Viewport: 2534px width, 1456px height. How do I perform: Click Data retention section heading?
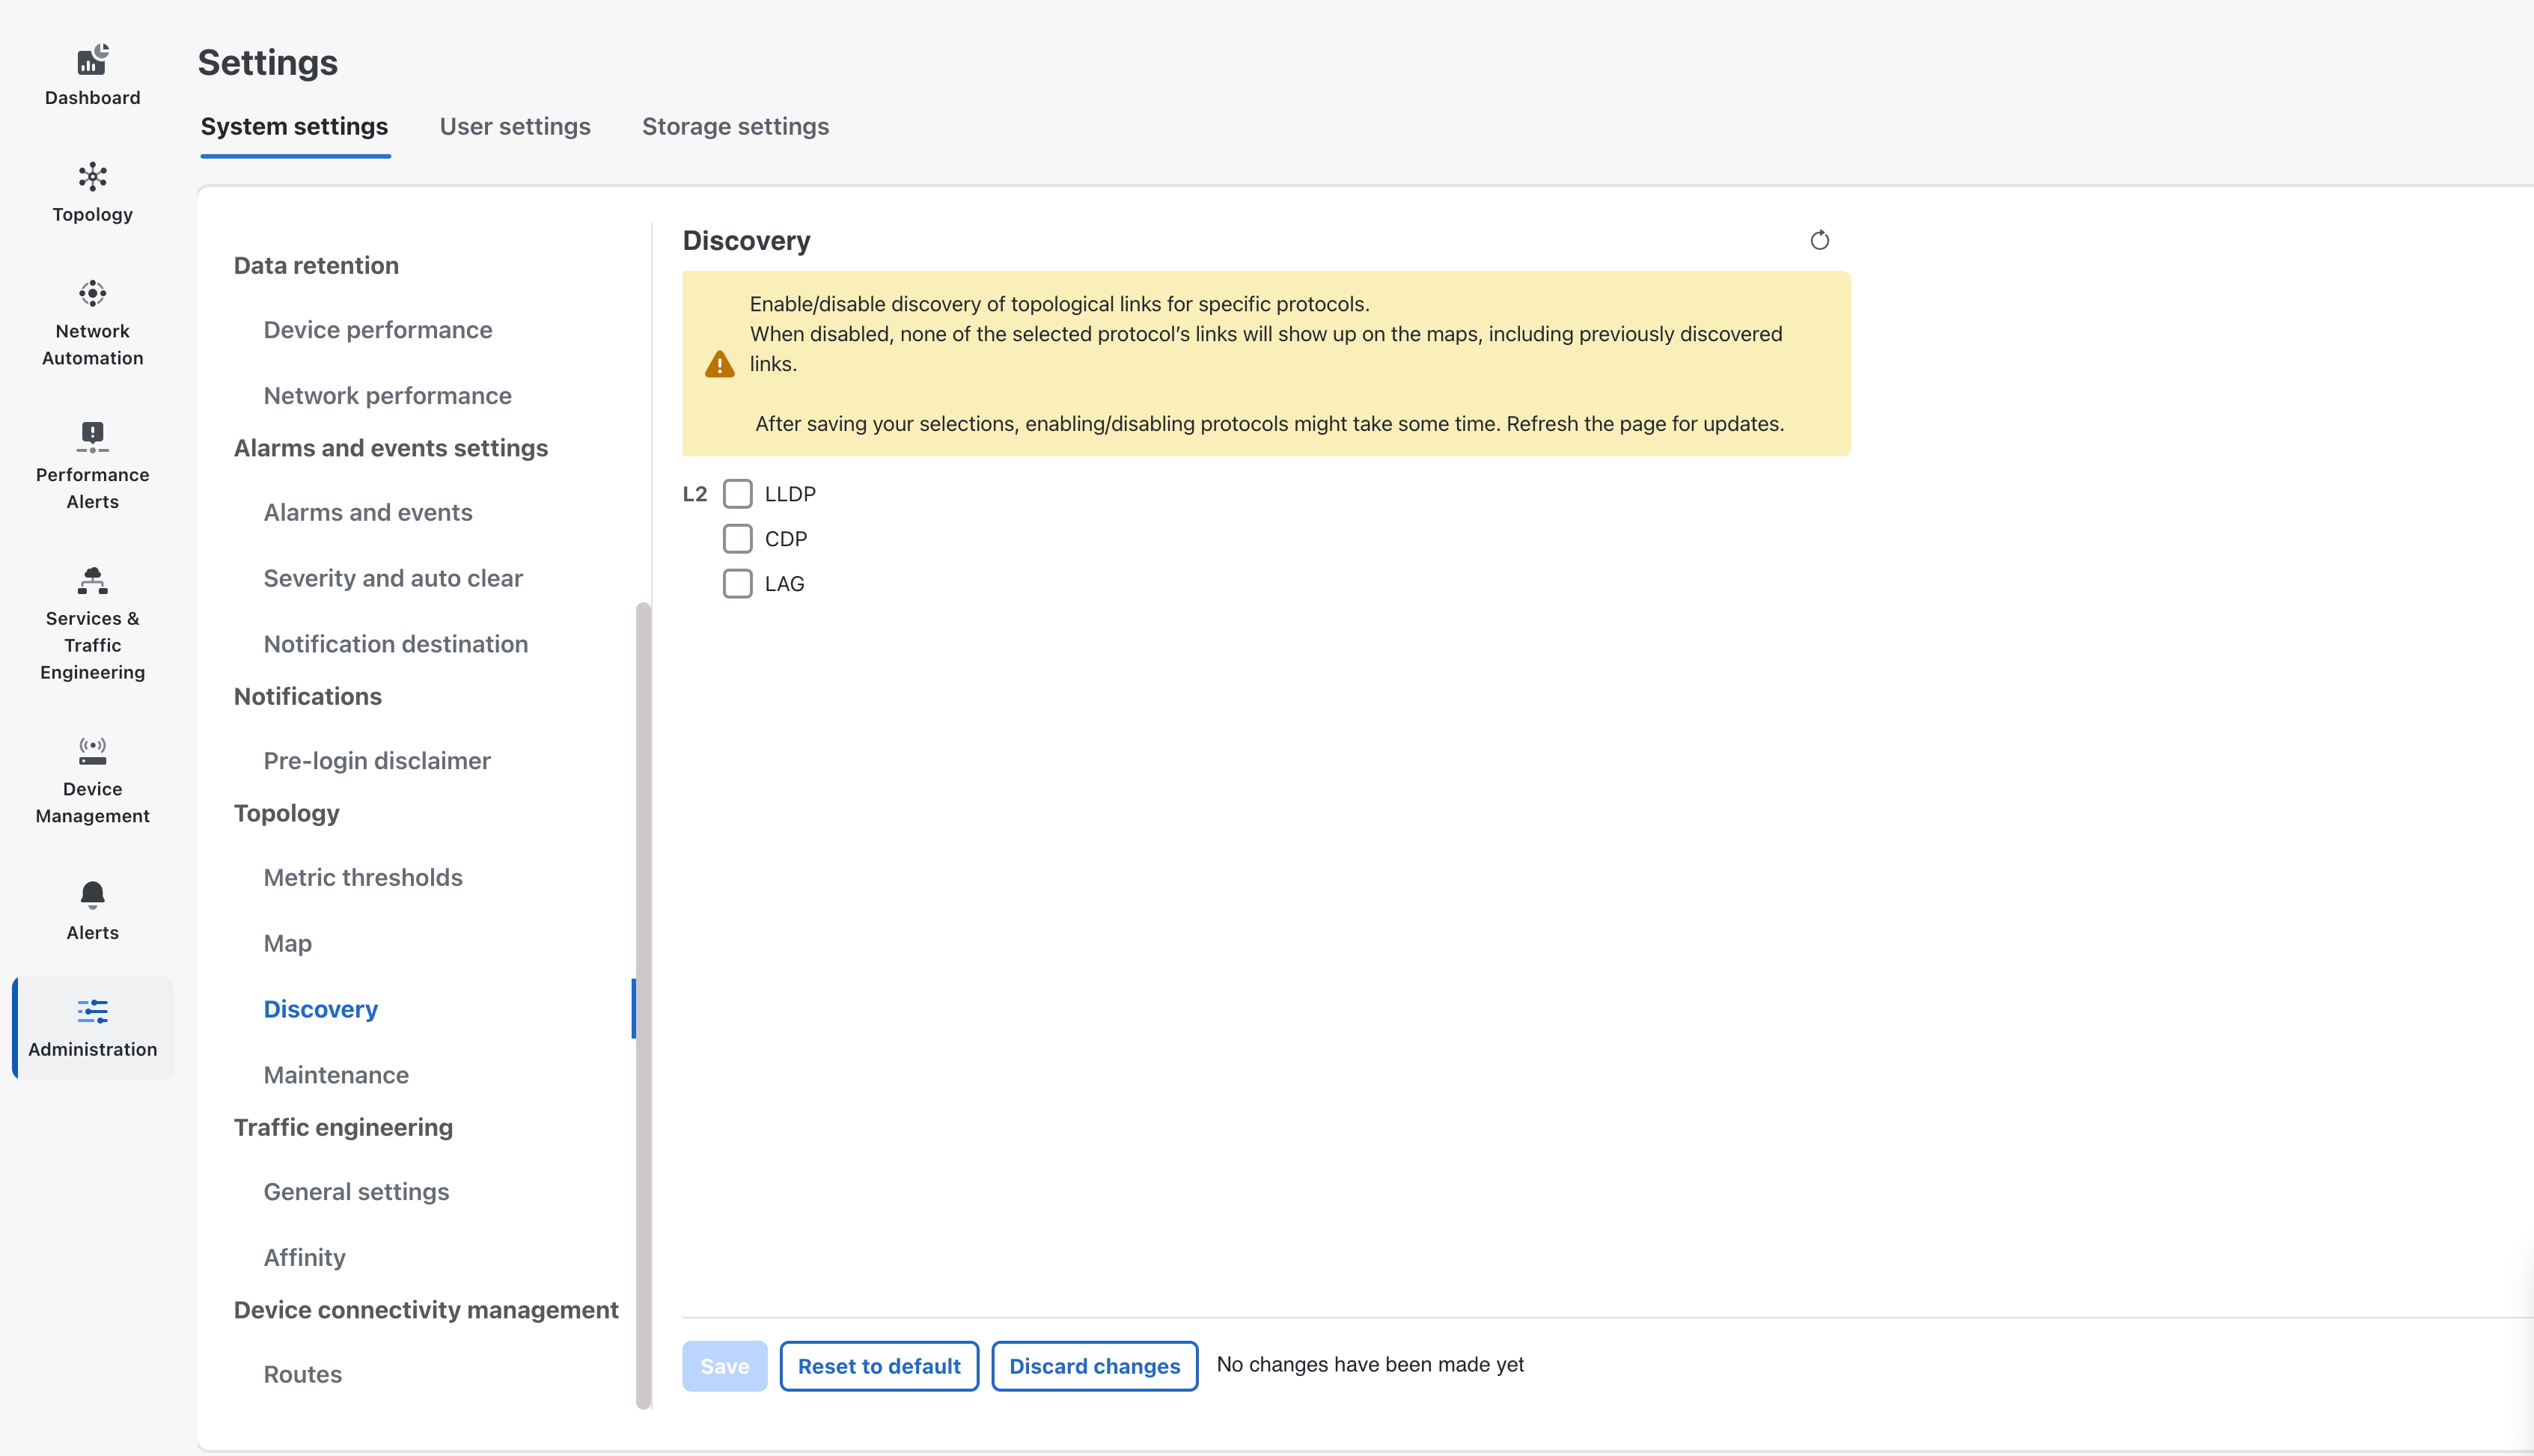(315, 265)
